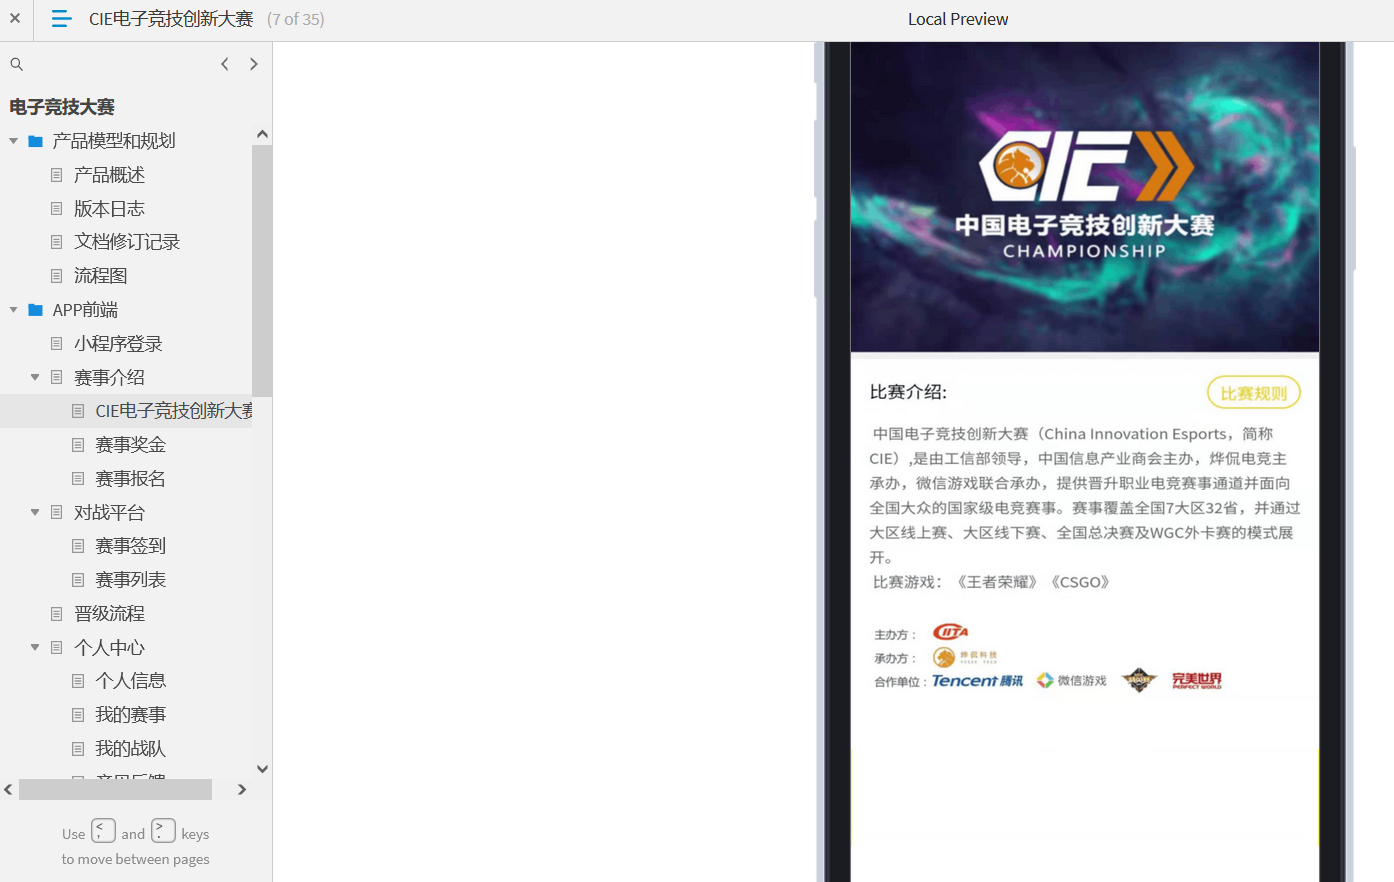Click page icon beside 流程图

57,276
